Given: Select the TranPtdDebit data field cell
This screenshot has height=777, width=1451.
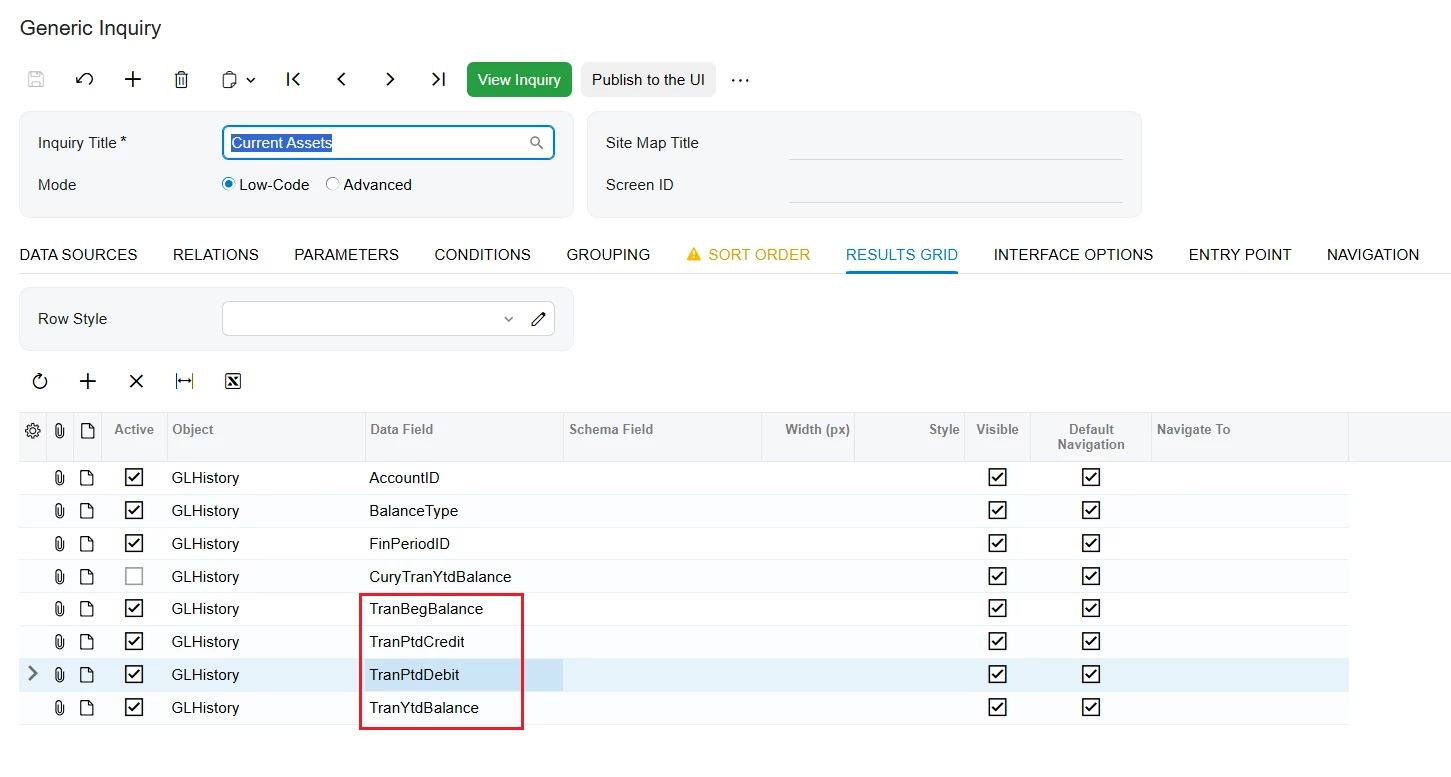Looking at the screenshot, I should click(x=464, y=674).
